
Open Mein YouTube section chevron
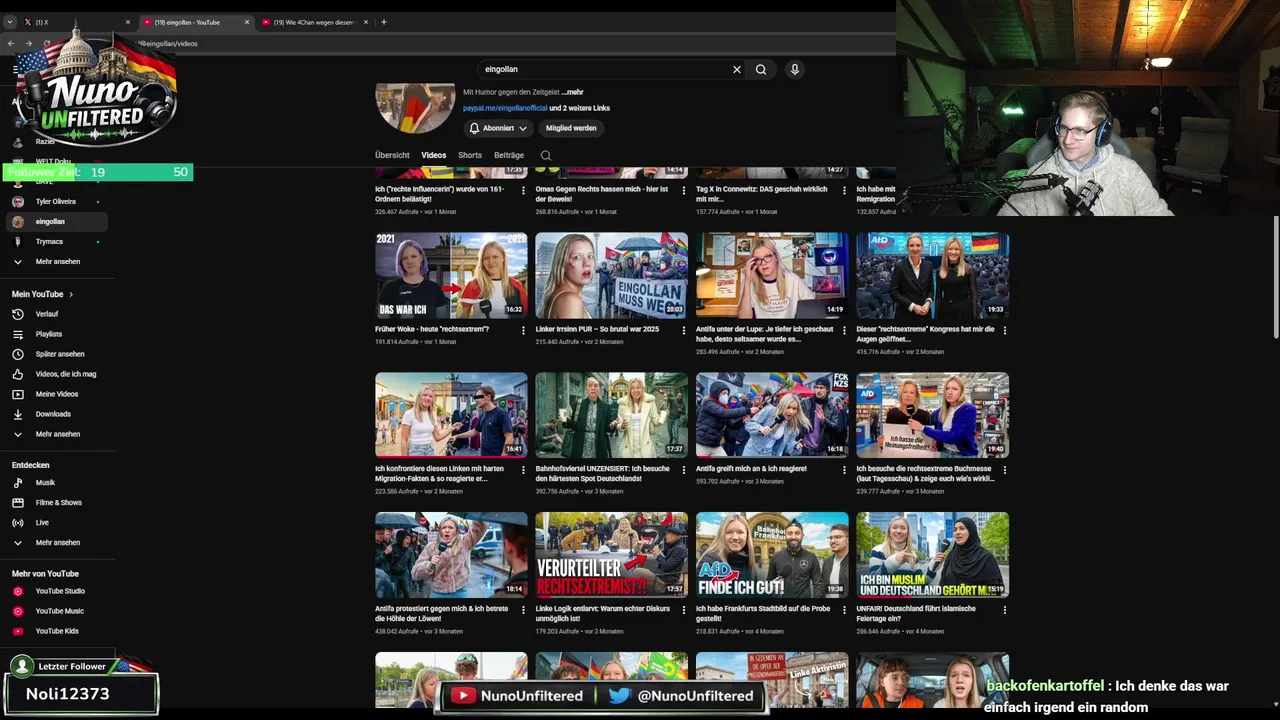tap(71, 294)
